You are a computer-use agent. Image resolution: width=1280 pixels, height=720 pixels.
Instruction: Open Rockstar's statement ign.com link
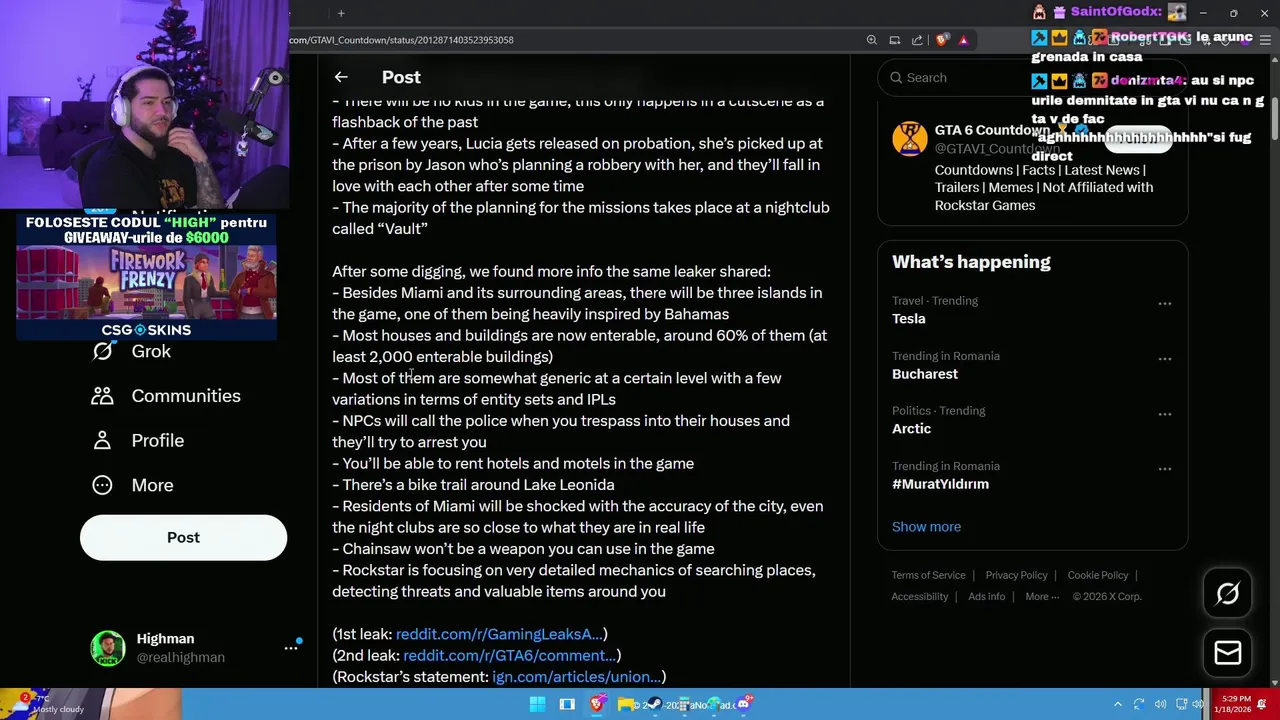point(576,677)
